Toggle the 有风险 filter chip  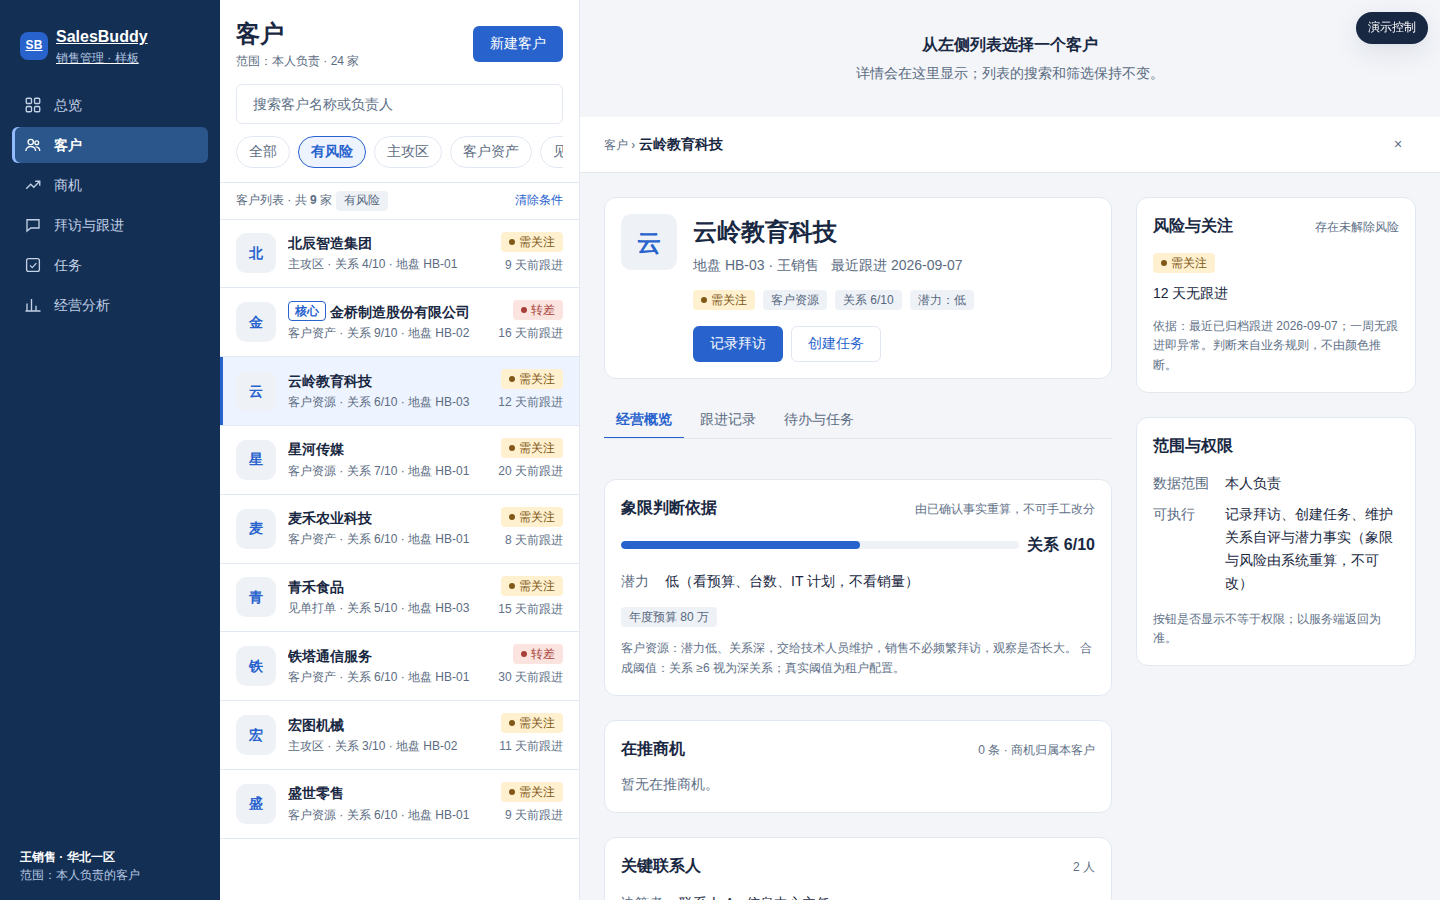pyautogui.click(x=332, y=152)
